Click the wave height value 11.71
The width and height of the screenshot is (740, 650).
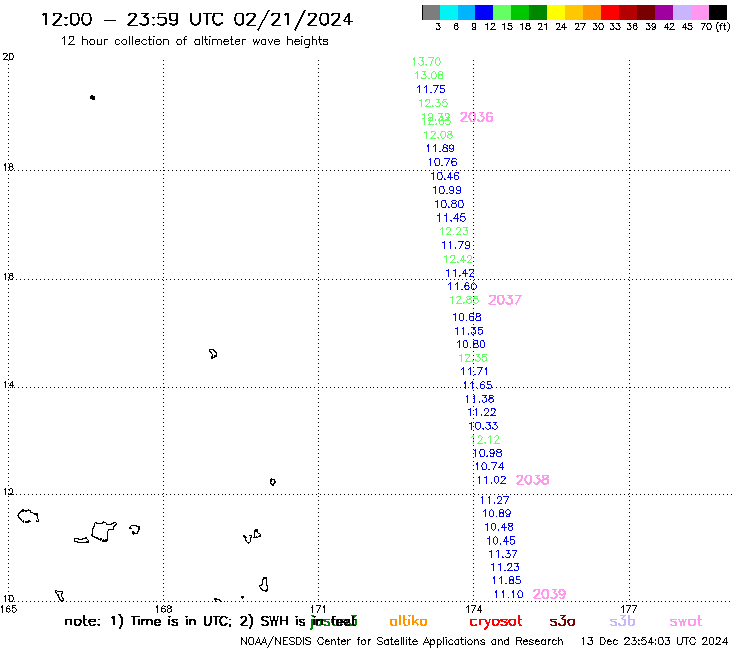pyautogui.click(x=474, y=371)
